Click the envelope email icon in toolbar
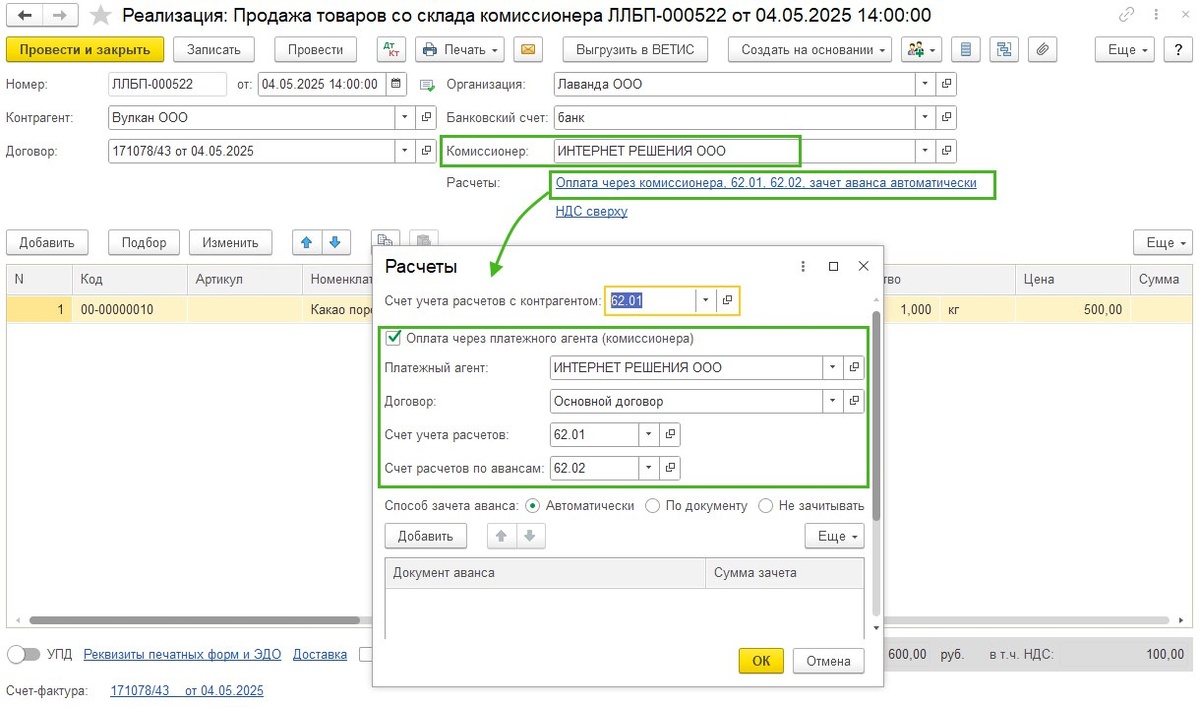The width and height of the screenshot is (1200, 707). click(x=528, y=49)
